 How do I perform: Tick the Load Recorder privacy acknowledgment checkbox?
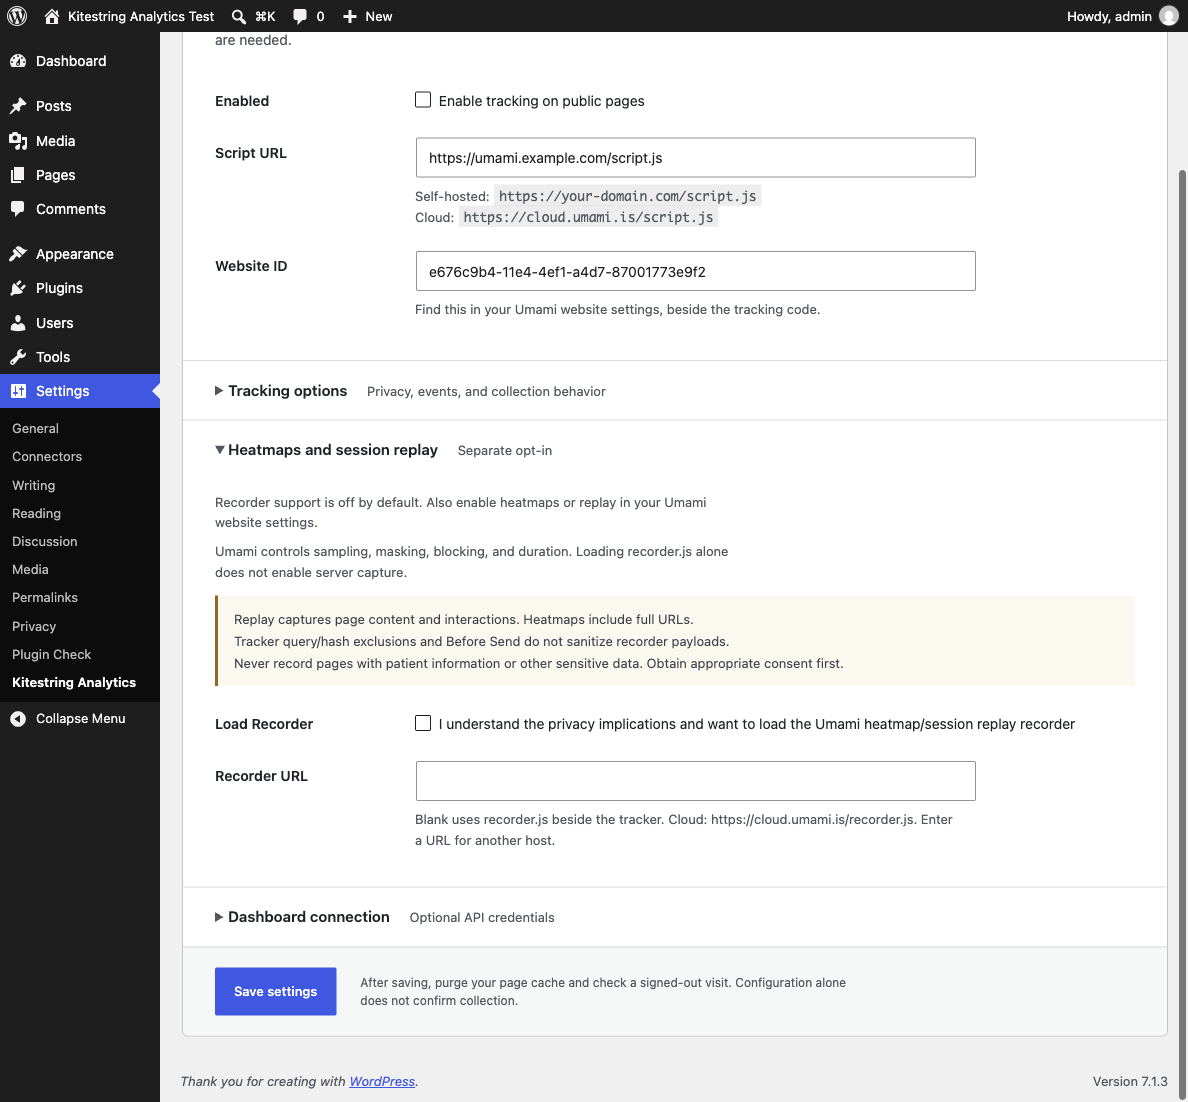(423, 723)
